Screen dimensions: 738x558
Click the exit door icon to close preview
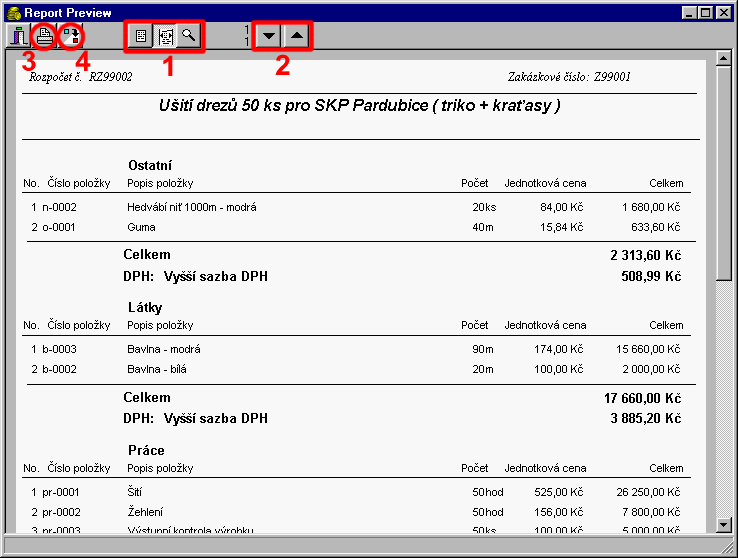coord(18,37)
